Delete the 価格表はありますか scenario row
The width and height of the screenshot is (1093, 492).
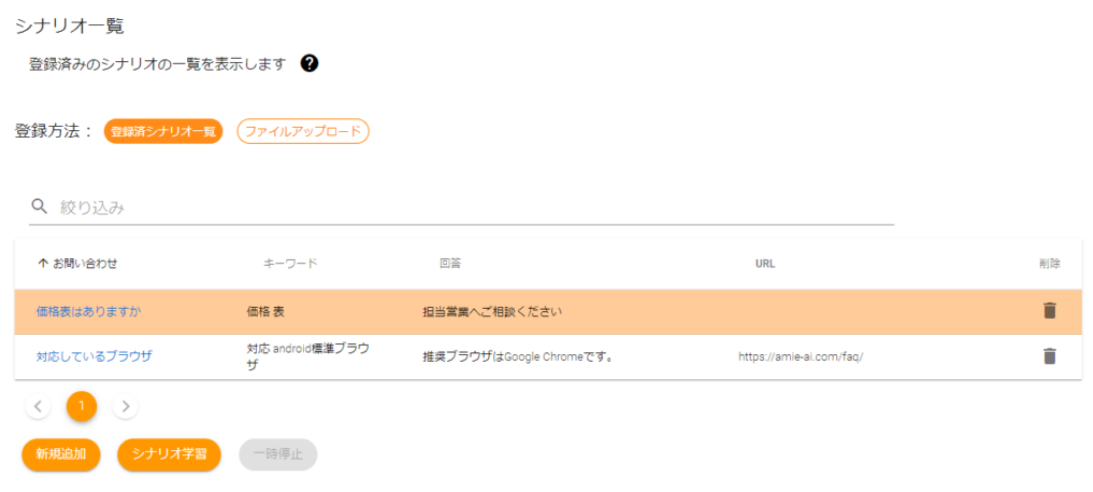coord(1049,311)
